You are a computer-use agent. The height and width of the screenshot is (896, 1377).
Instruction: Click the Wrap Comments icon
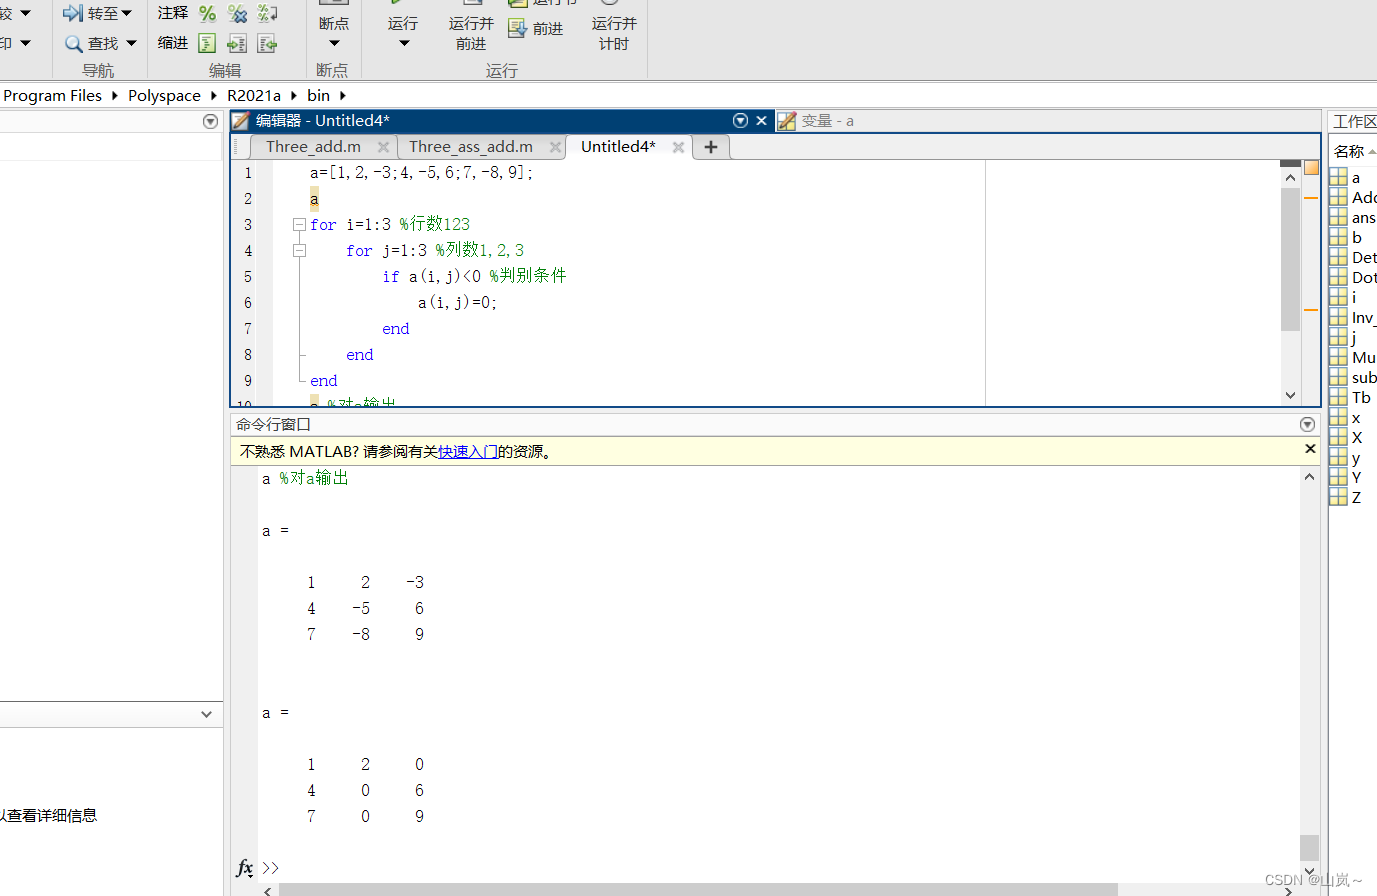(267, 13)
